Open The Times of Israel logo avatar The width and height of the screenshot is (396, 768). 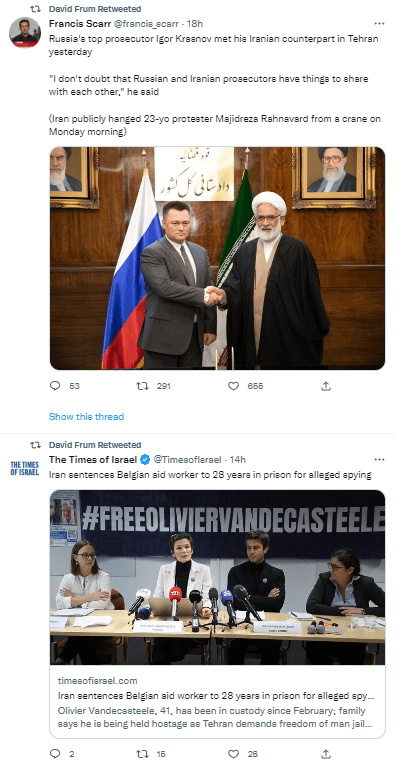(25, 468)
